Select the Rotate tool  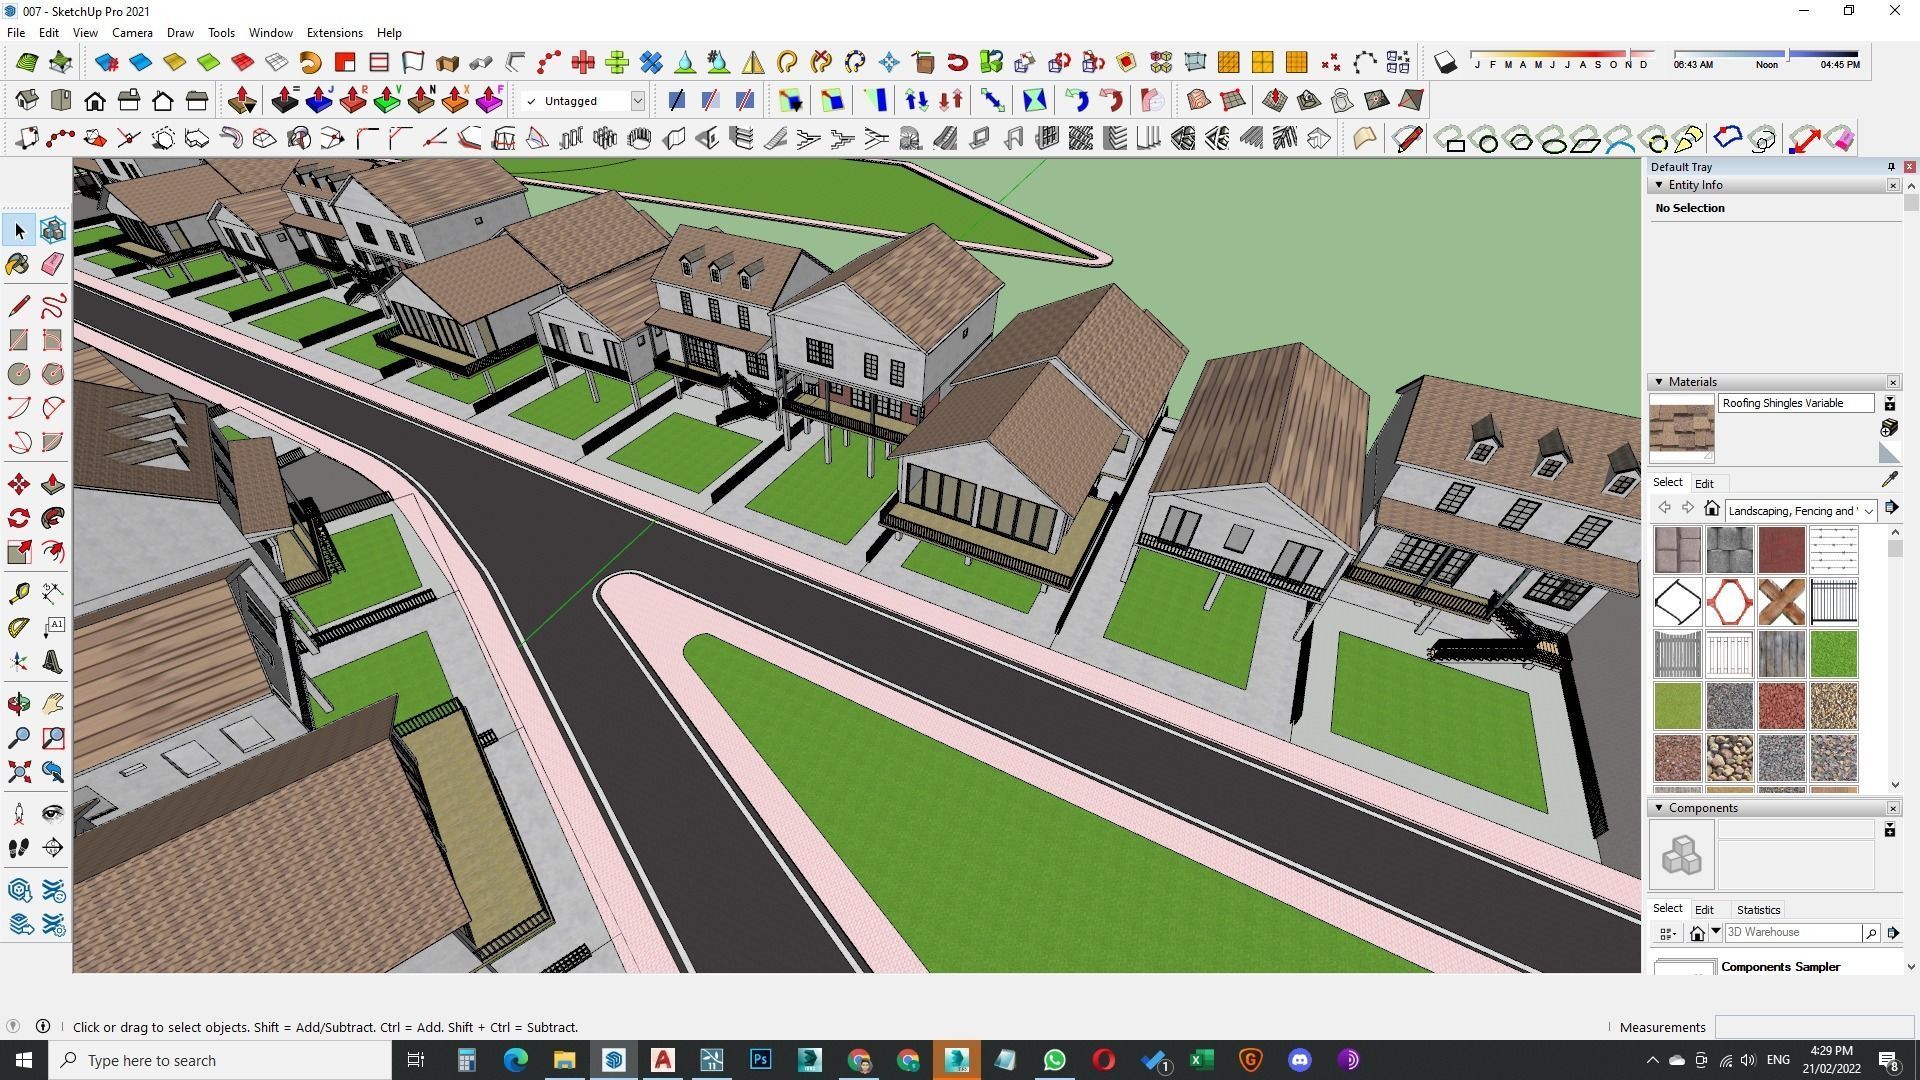[19, 518]
